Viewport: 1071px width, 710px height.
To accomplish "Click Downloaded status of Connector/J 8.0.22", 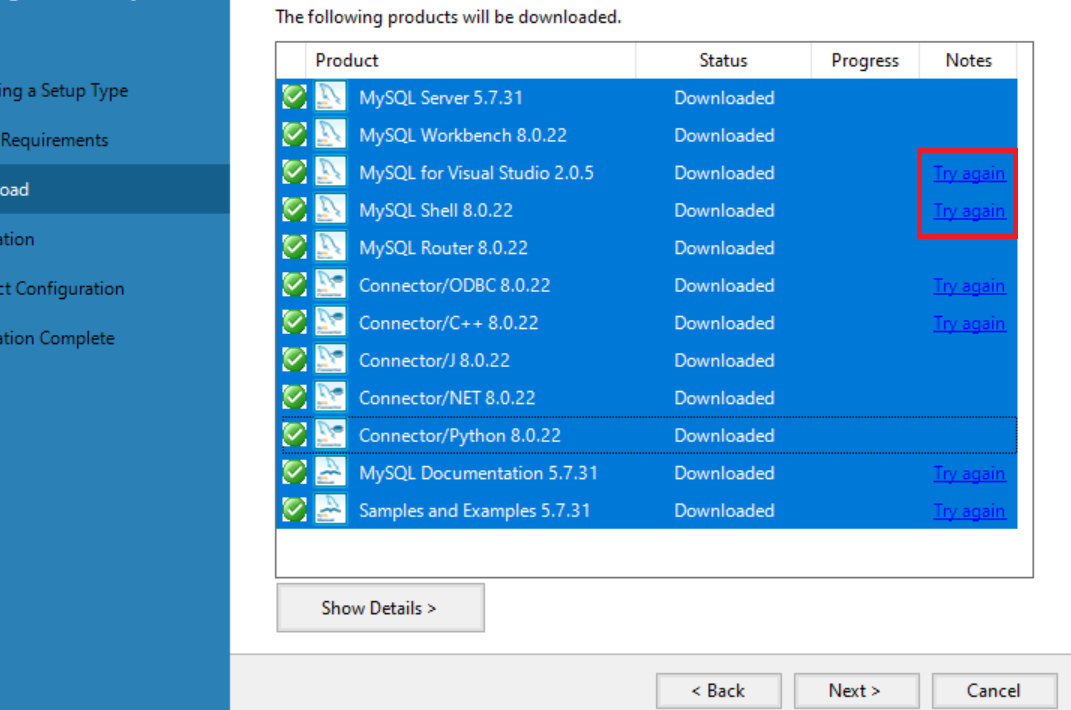I will tap(724, 361).
